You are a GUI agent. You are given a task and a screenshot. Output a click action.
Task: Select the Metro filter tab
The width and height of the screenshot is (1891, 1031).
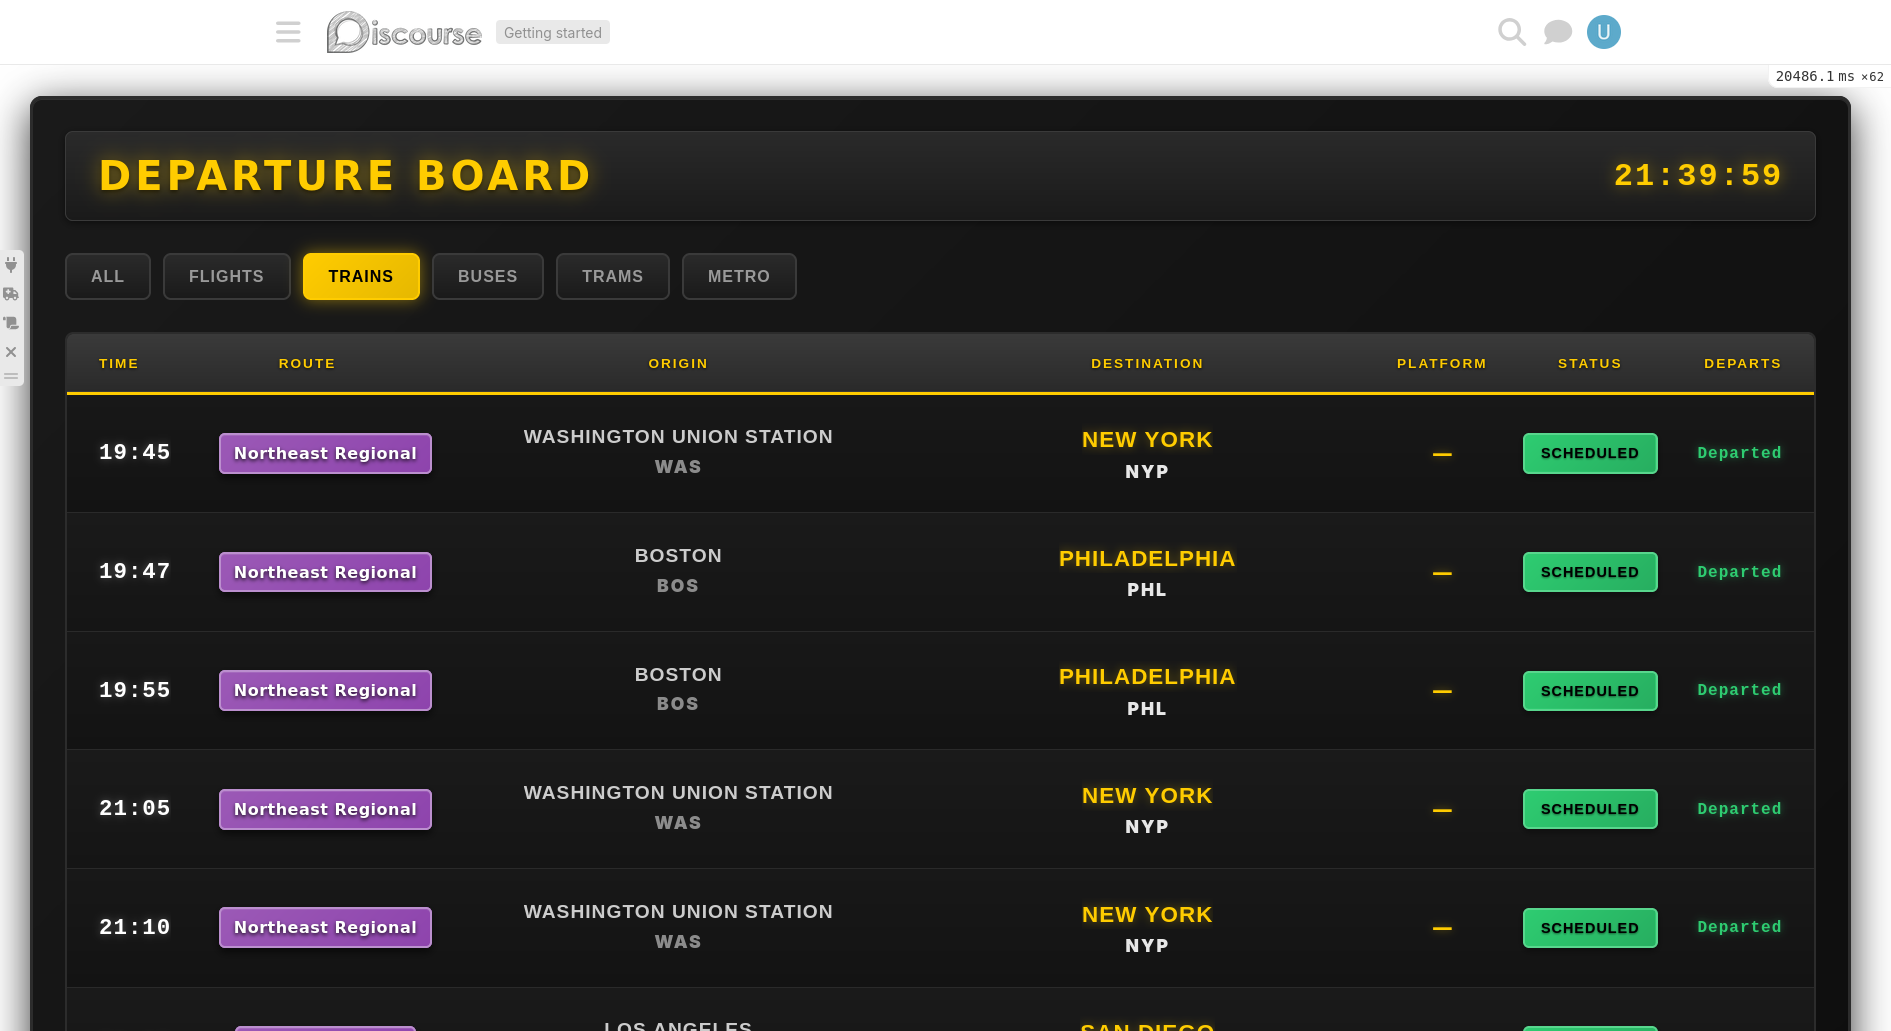tap(738, 276)
